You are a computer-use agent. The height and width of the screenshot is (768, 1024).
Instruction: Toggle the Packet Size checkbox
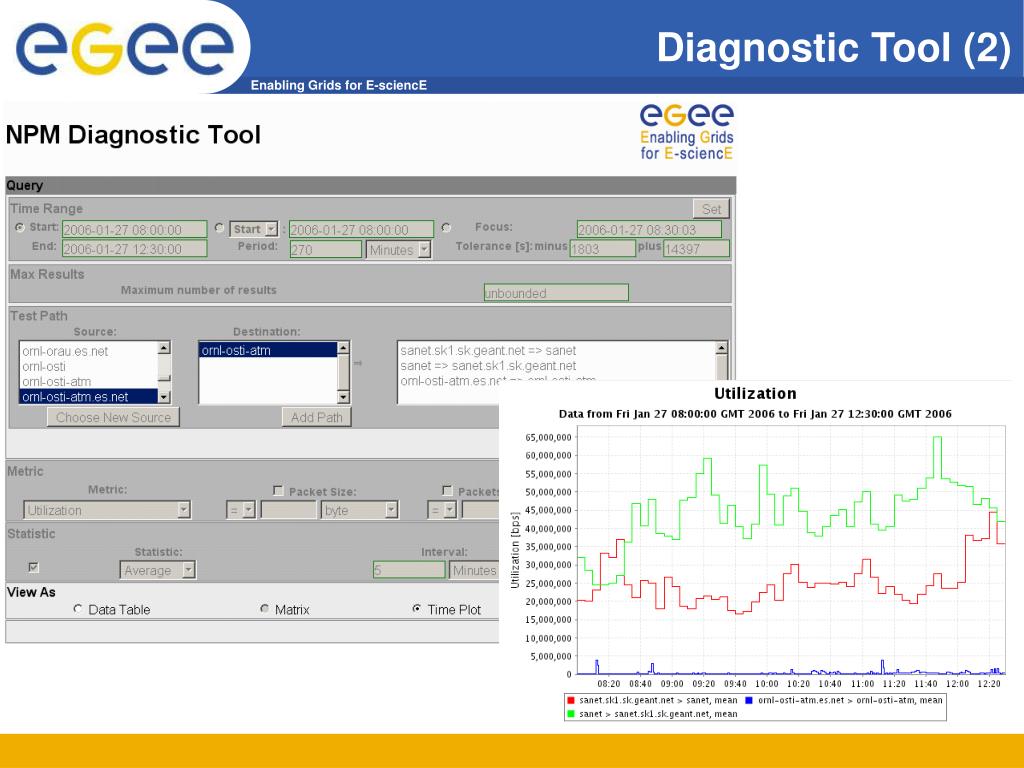[278, 490]
